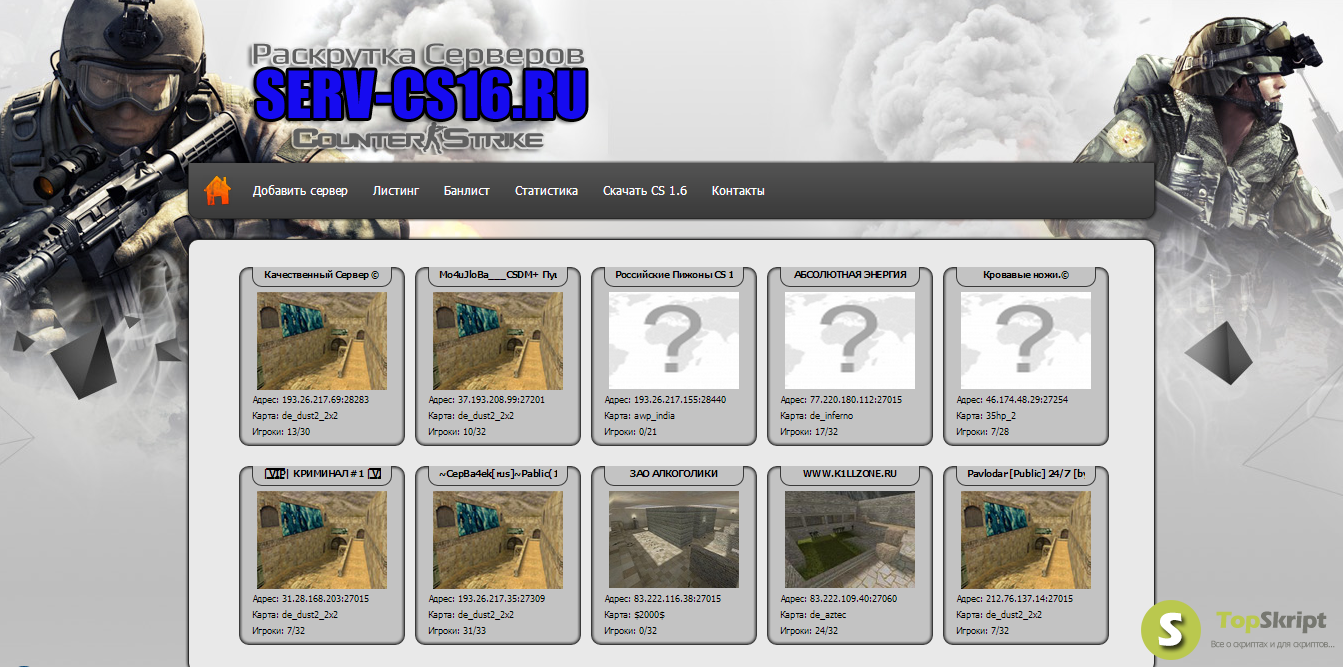
Task: Click player count 17/32
Action: pyautogui.click(x=828, y=432)
